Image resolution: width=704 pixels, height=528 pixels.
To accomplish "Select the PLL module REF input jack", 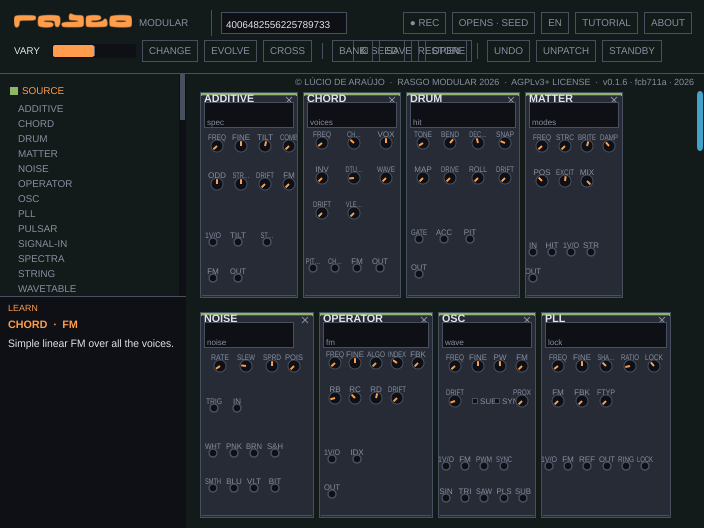I will [587, 466].
